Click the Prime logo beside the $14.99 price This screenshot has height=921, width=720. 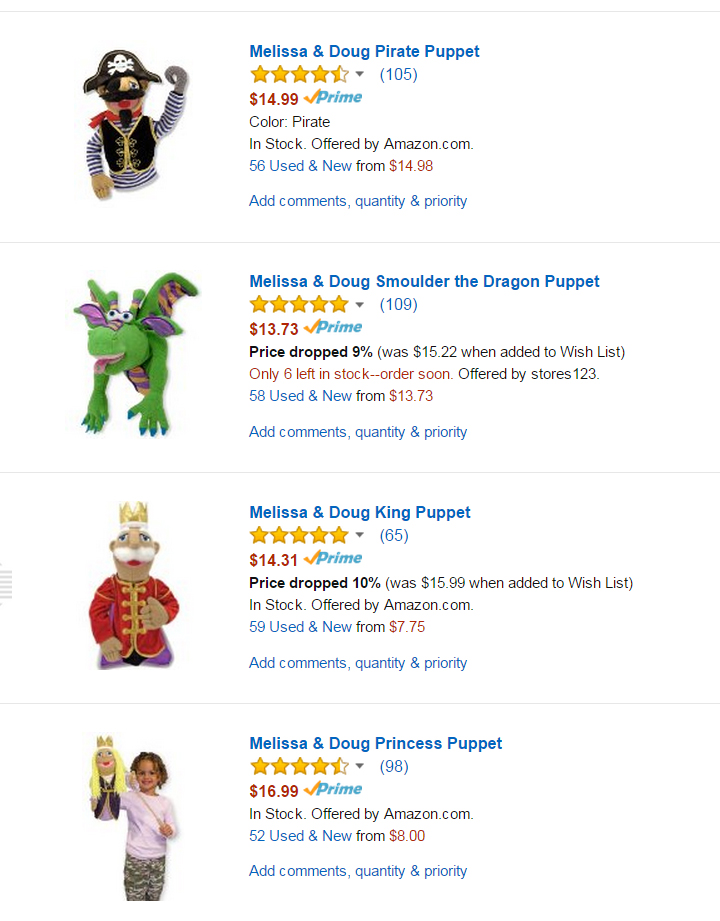click(333, 97)
